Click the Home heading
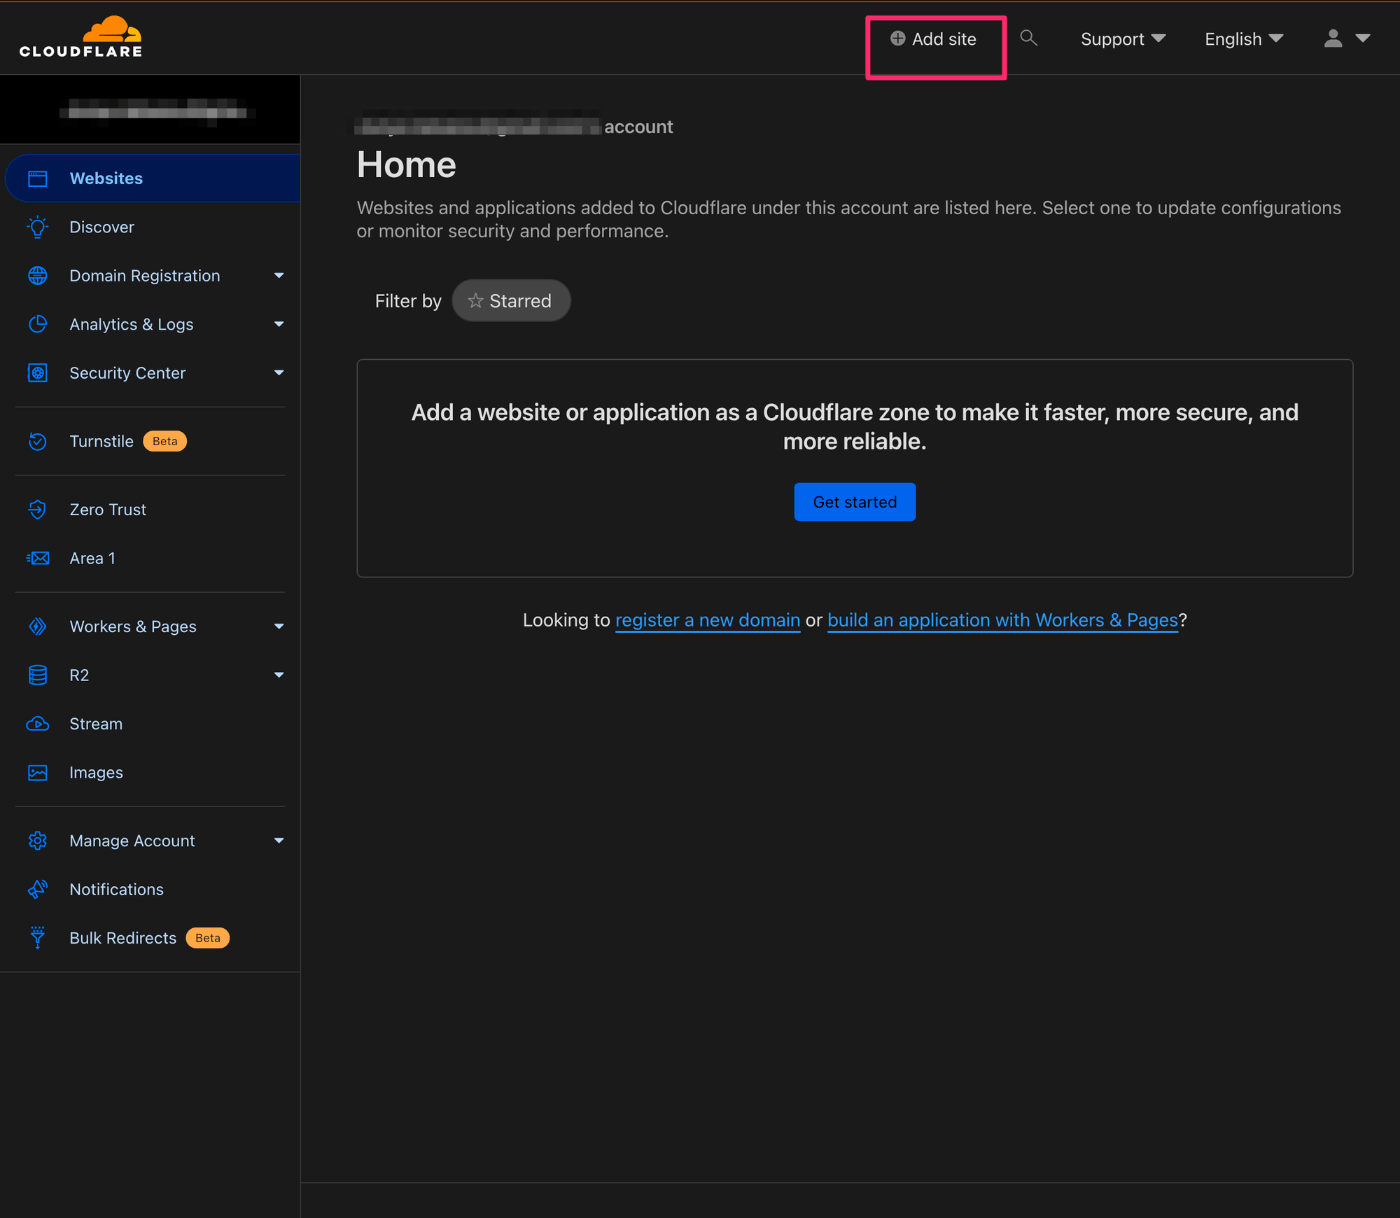The image size is (1400, 1218). tap(406, 165)
